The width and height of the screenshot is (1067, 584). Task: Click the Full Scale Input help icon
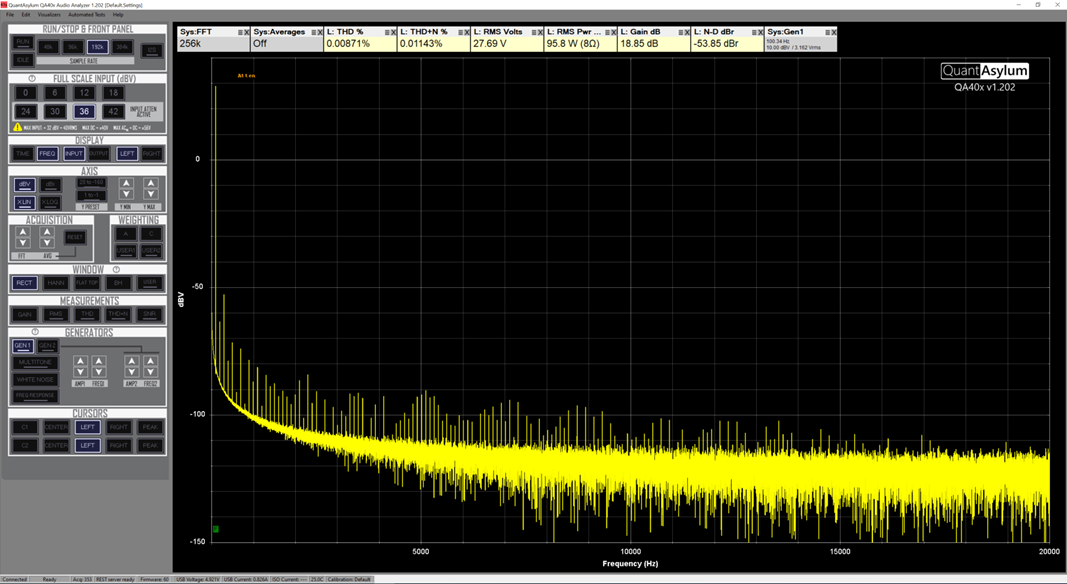pyautogui.click(x=32, y=78)
